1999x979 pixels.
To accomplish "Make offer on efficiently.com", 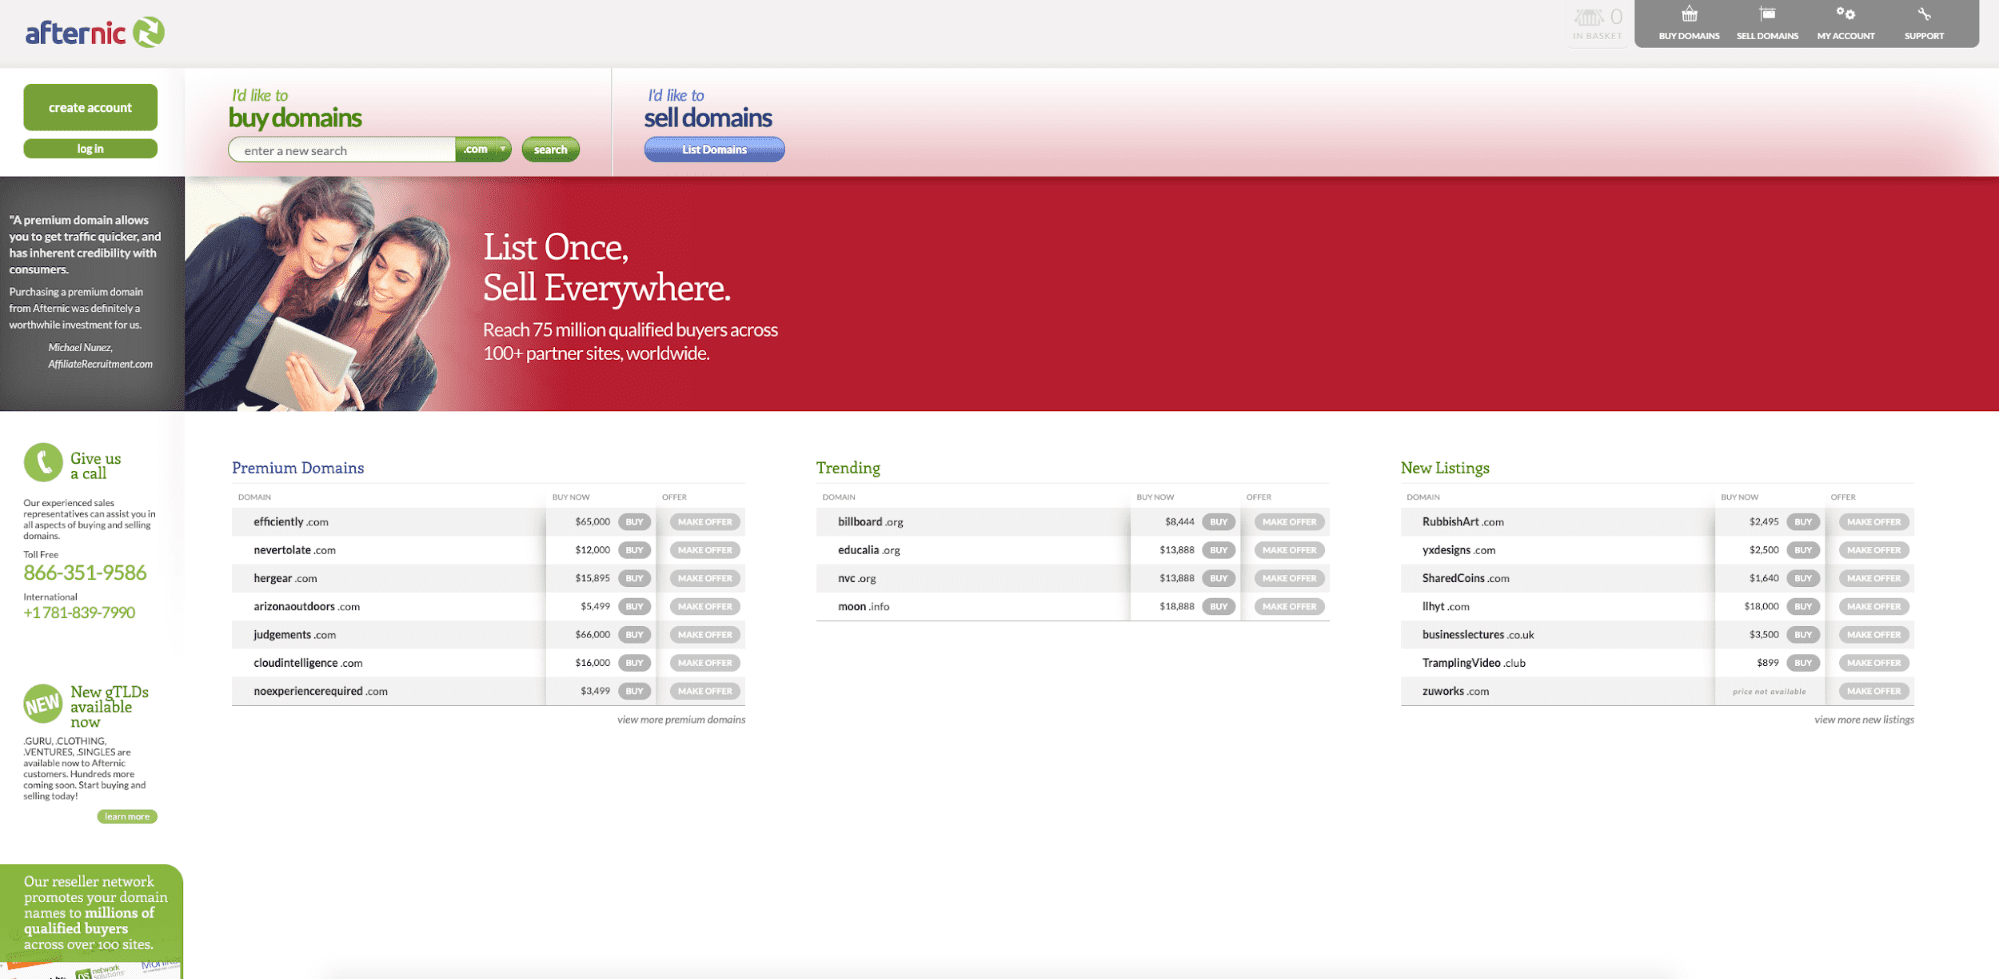I will click(x=705, y=522).
